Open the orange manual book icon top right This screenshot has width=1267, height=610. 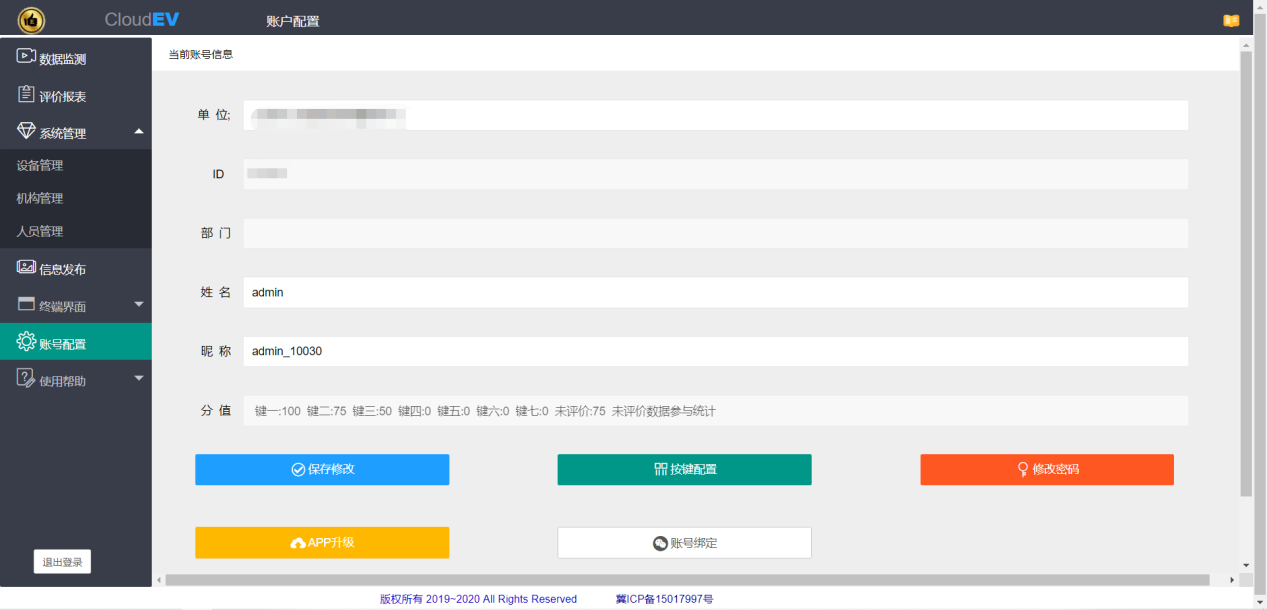(1231, 19)
